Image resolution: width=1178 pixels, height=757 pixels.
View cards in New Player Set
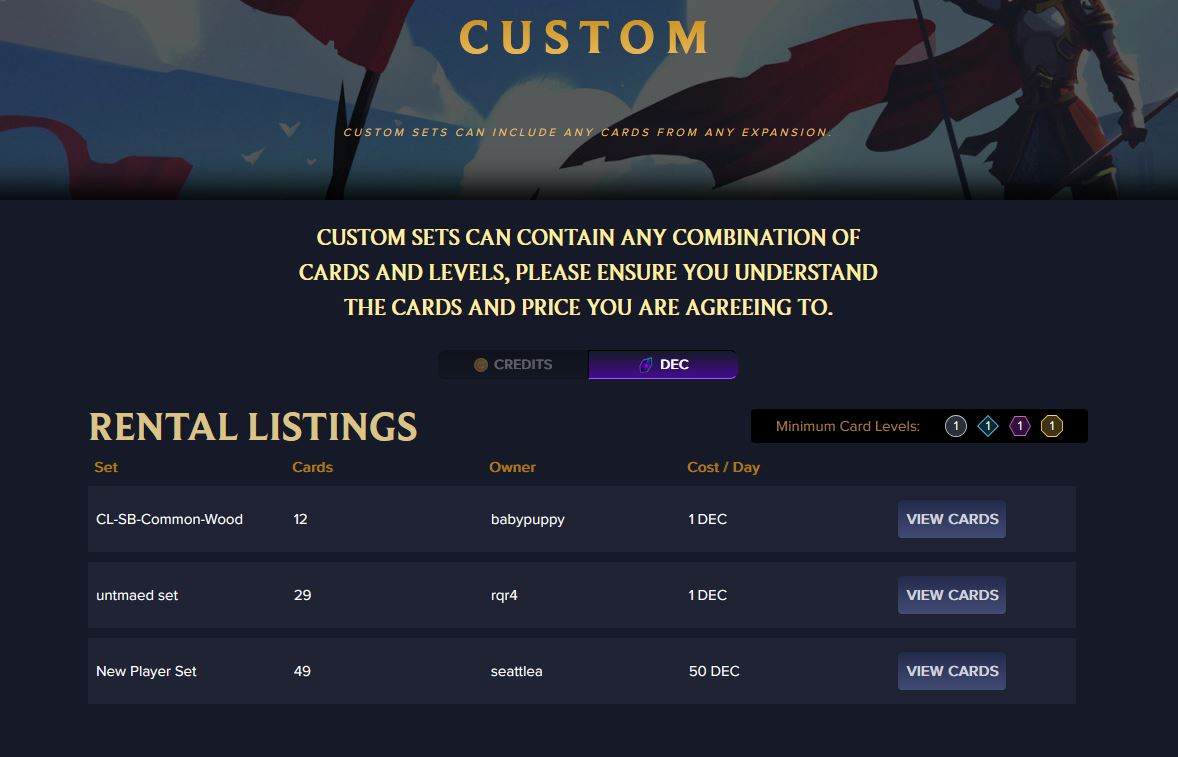tap(952, 671)
